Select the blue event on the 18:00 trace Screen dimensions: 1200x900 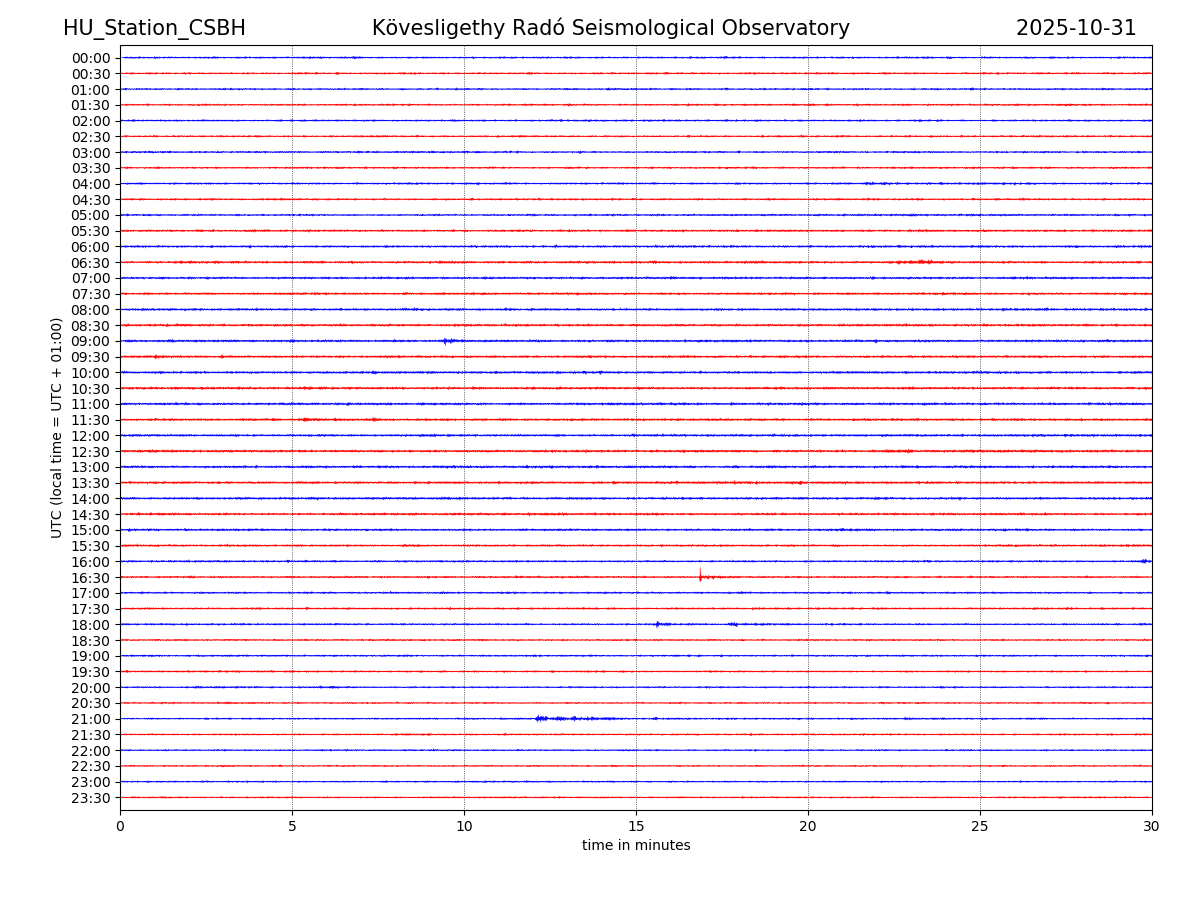pyautogui.click(x=657, y=624)
